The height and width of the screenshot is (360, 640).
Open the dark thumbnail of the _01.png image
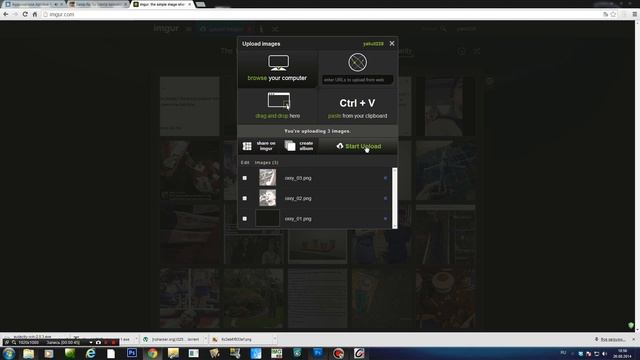[x=267, y=218]
